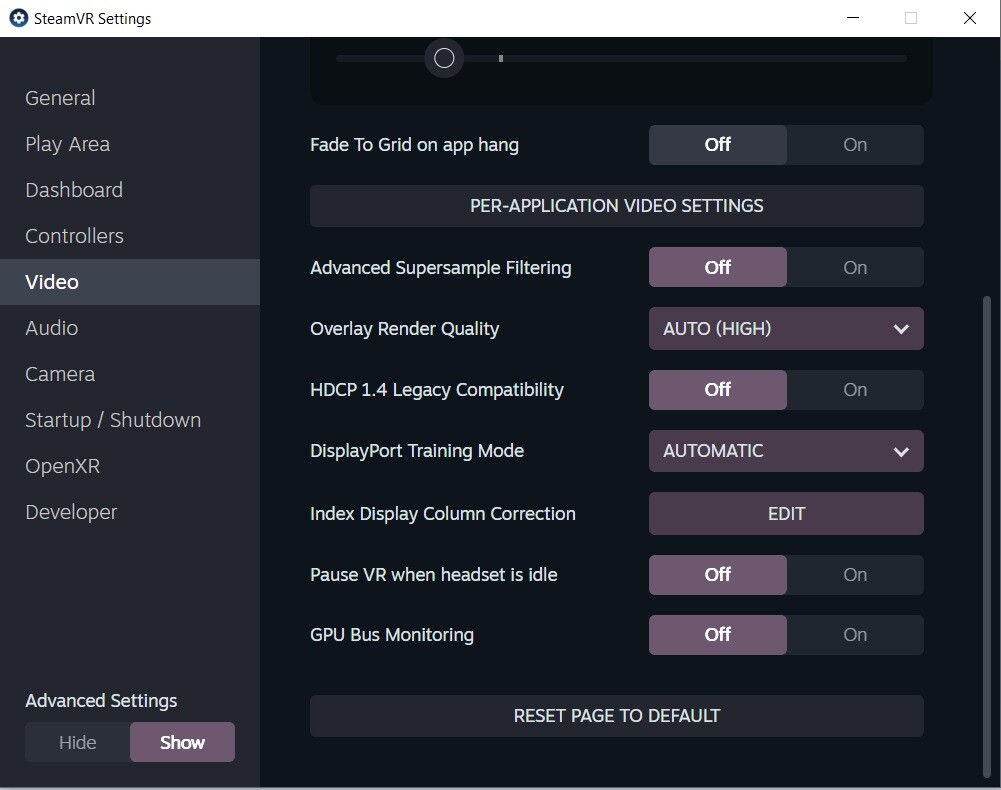Viewport: 1001px width, 790px height.
Task: Open the General settings page
Action: pyautogui.click(x=130, y=98)
